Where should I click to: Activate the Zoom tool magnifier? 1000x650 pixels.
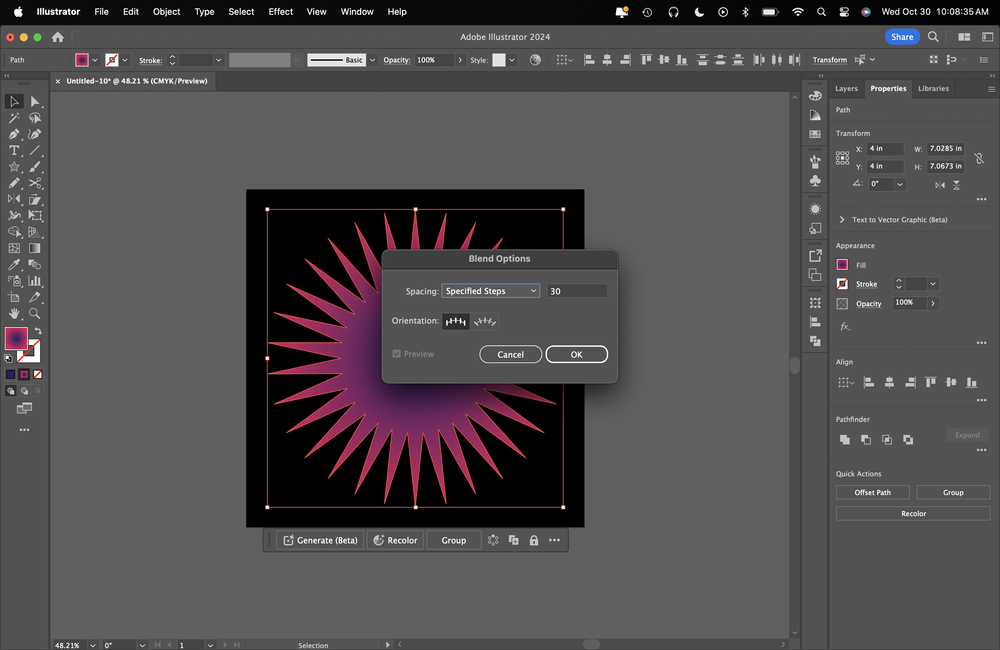(x=35, y=313)
